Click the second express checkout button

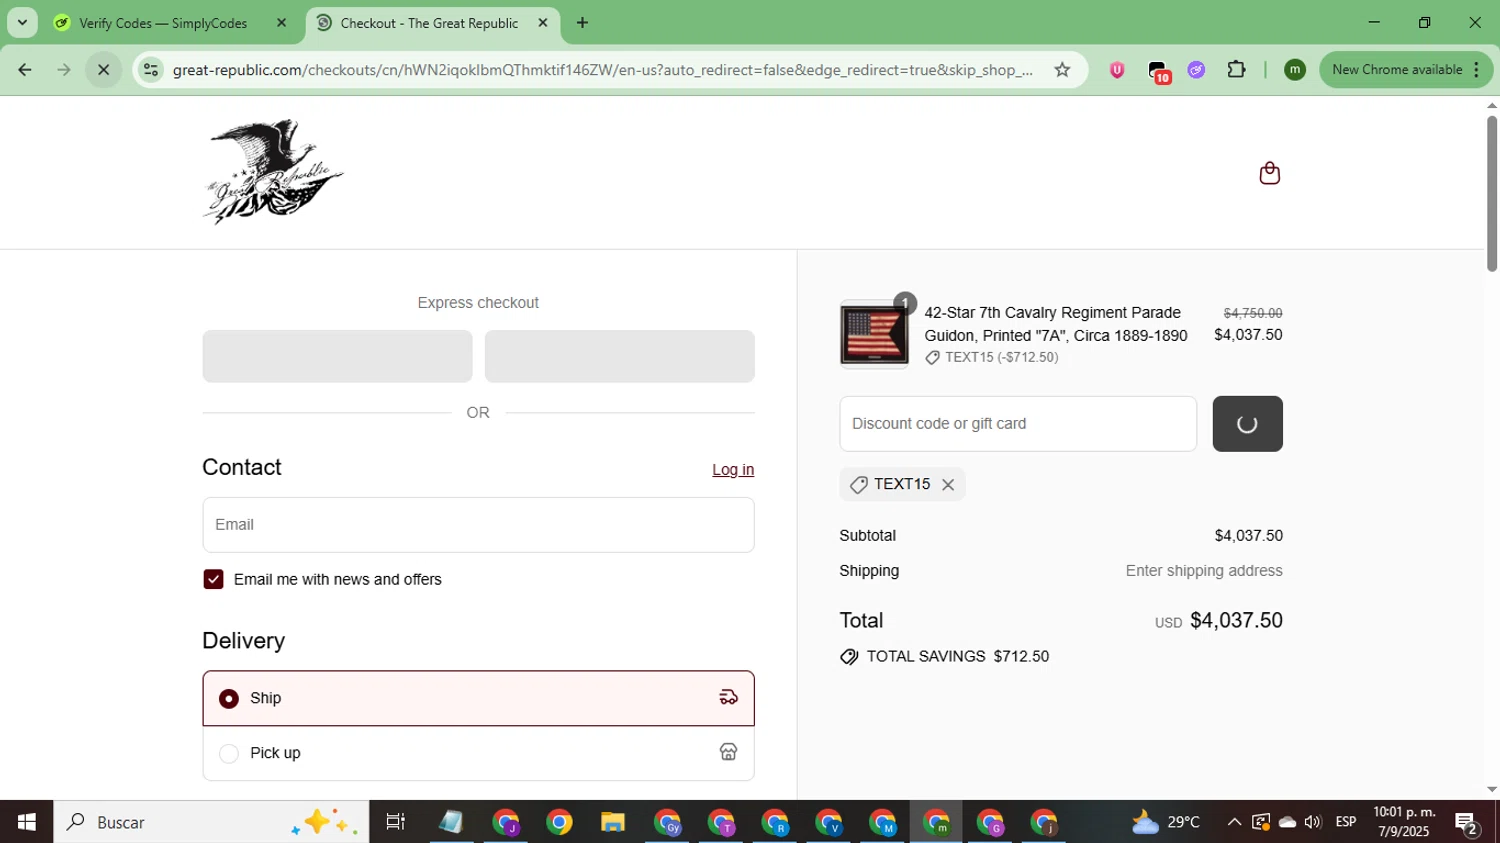pyautogui.click(x=619, y=356)
